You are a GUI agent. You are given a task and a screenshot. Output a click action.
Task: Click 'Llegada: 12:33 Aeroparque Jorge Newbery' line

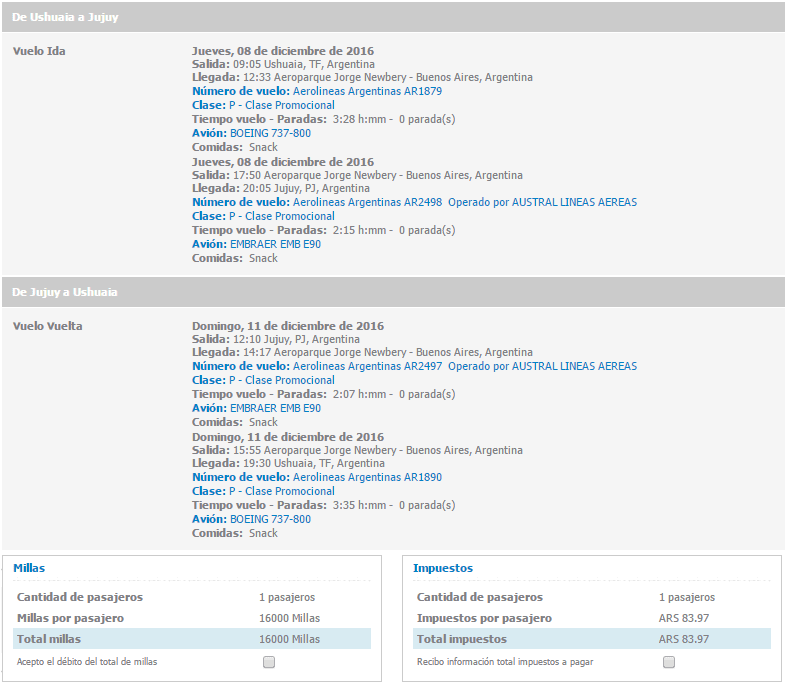coord(362,77)
